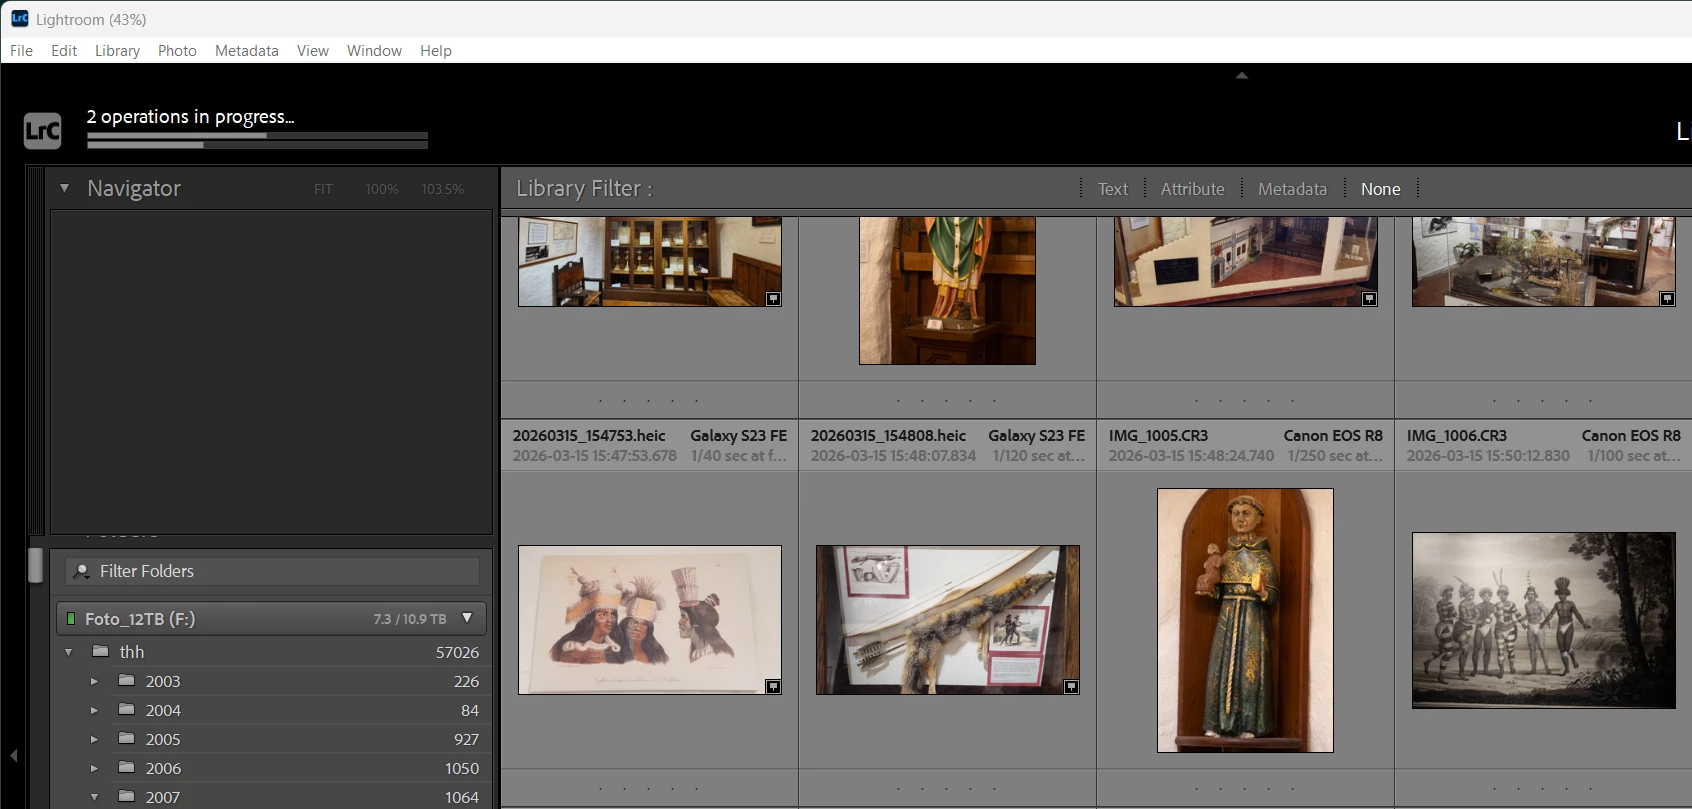This screenshot has height=809, width=1692.
Task: Open the Help menu
Action: (x=436, y=50)
